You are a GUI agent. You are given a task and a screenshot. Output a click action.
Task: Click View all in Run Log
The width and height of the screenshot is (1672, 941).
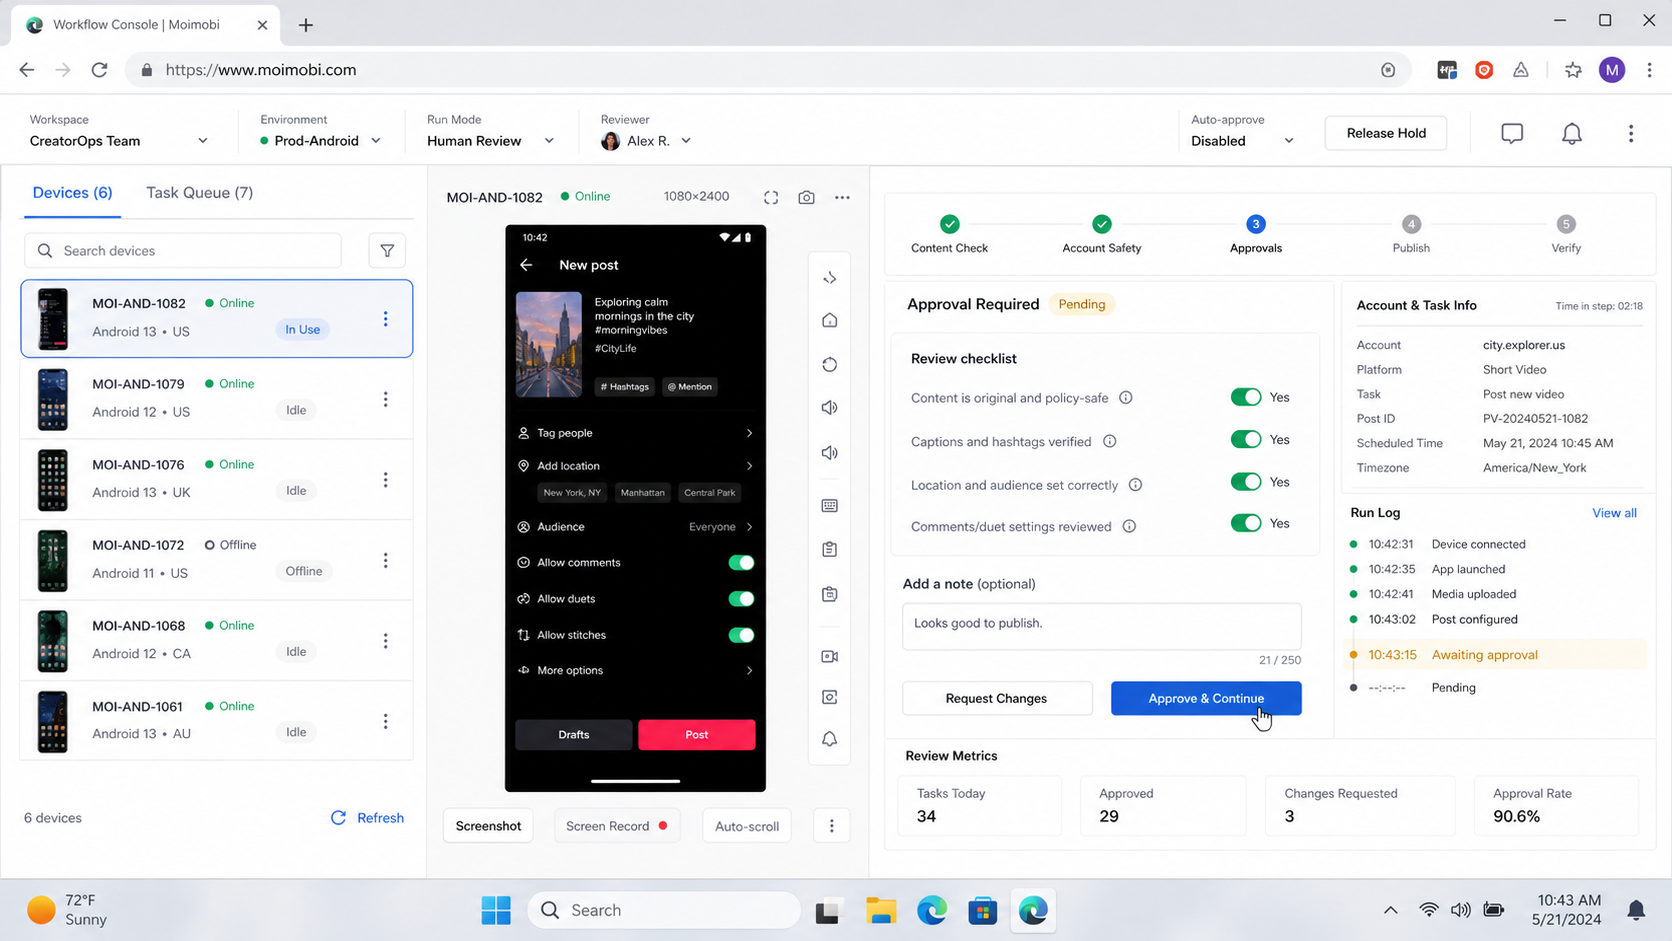pyautogui.click(x=1614, y=513)
